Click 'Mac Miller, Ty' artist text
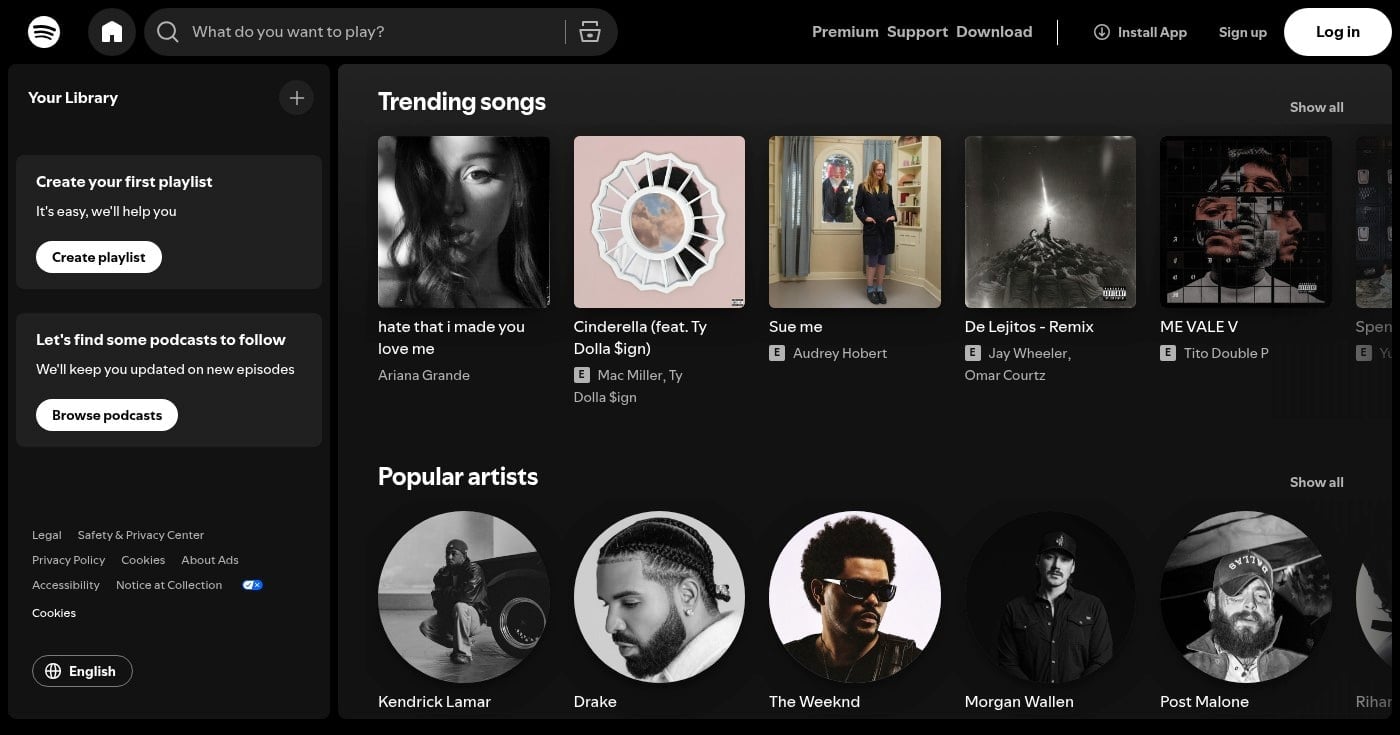The width and height of the screenshot is (1400, 735). [640, 375]
